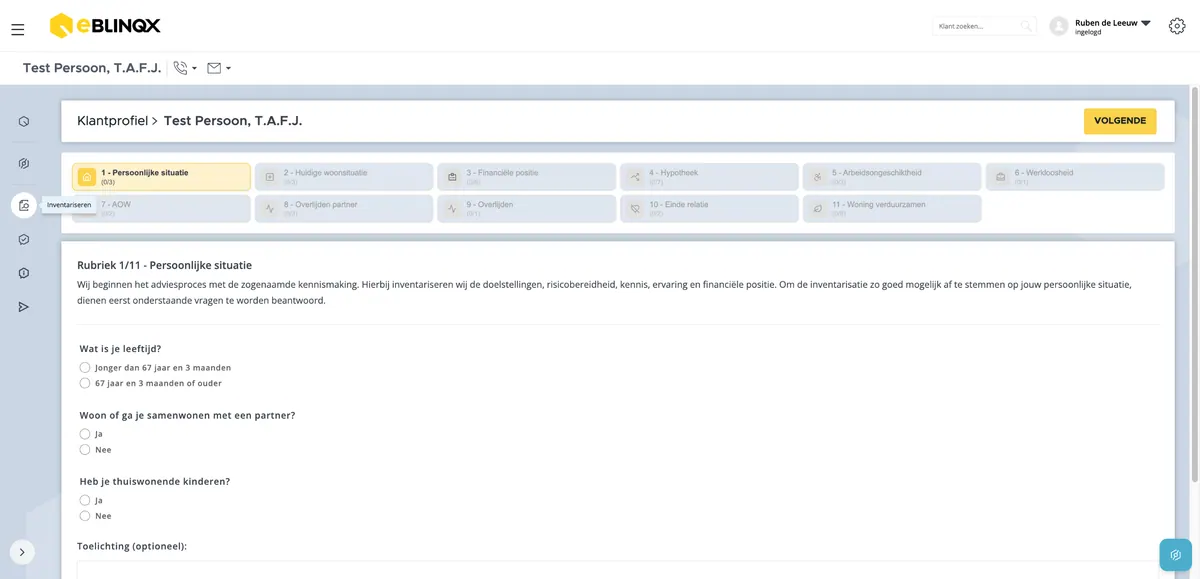
Task: Open the "8 - Overlijden partner" tab
Action: (344, 209)
